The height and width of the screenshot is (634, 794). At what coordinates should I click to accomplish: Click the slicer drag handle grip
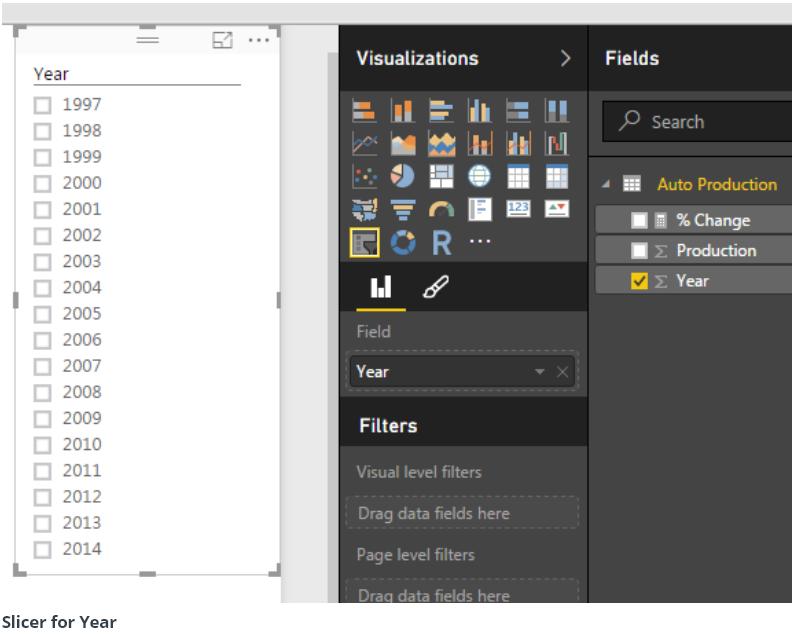coord(147,40)
